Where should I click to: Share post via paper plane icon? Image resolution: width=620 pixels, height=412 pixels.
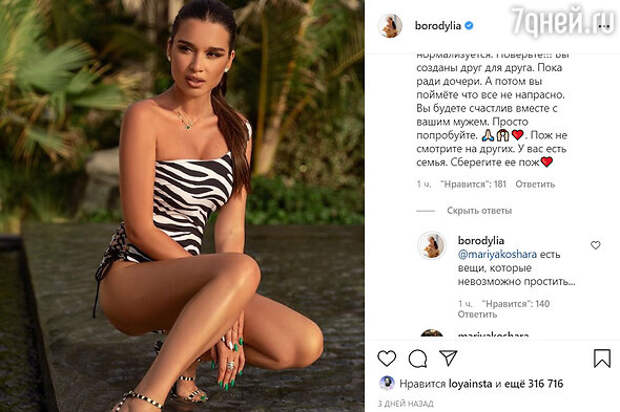448,358
